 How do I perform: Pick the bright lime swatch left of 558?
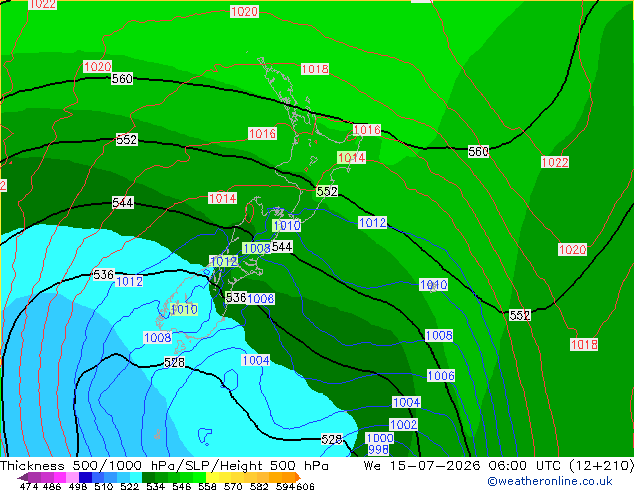(199, 477)
